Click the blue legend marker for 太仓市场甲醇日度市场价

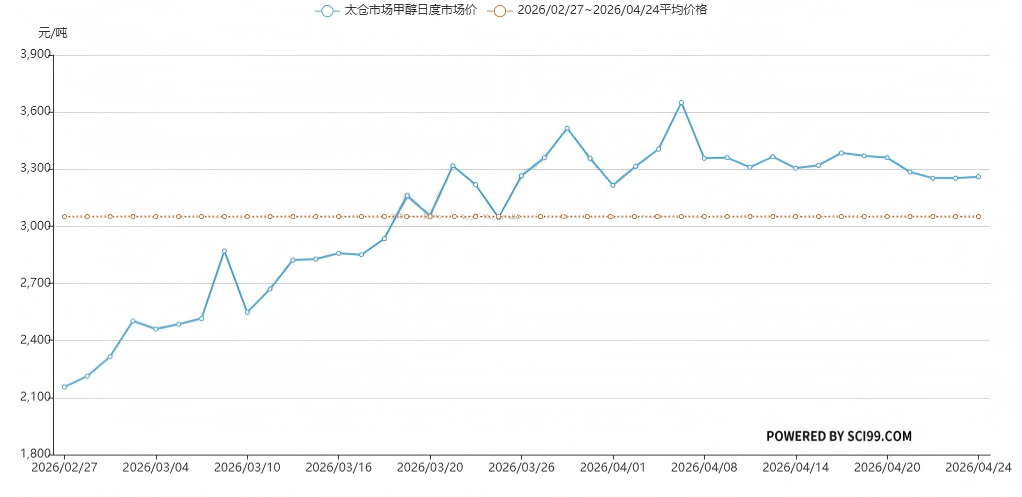(326, 10)
